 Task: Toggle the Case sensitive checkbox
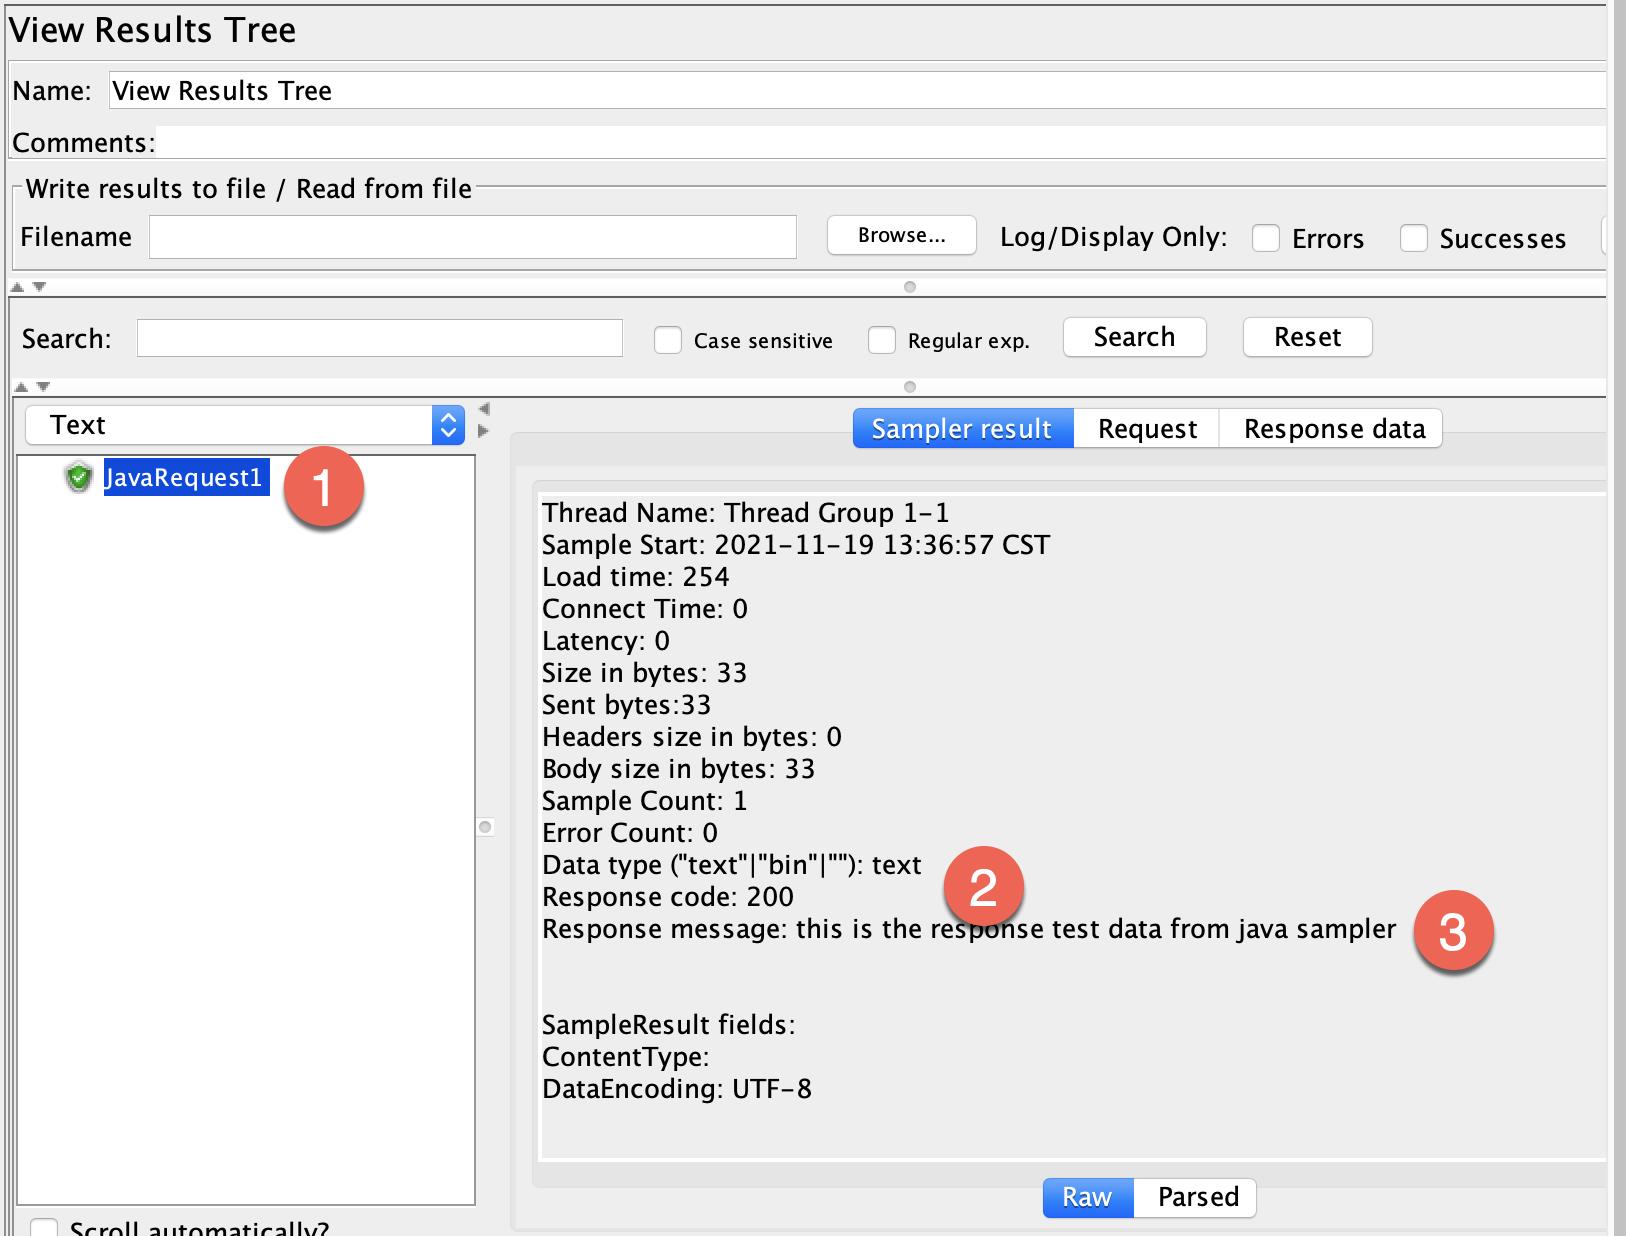point(667,340)
